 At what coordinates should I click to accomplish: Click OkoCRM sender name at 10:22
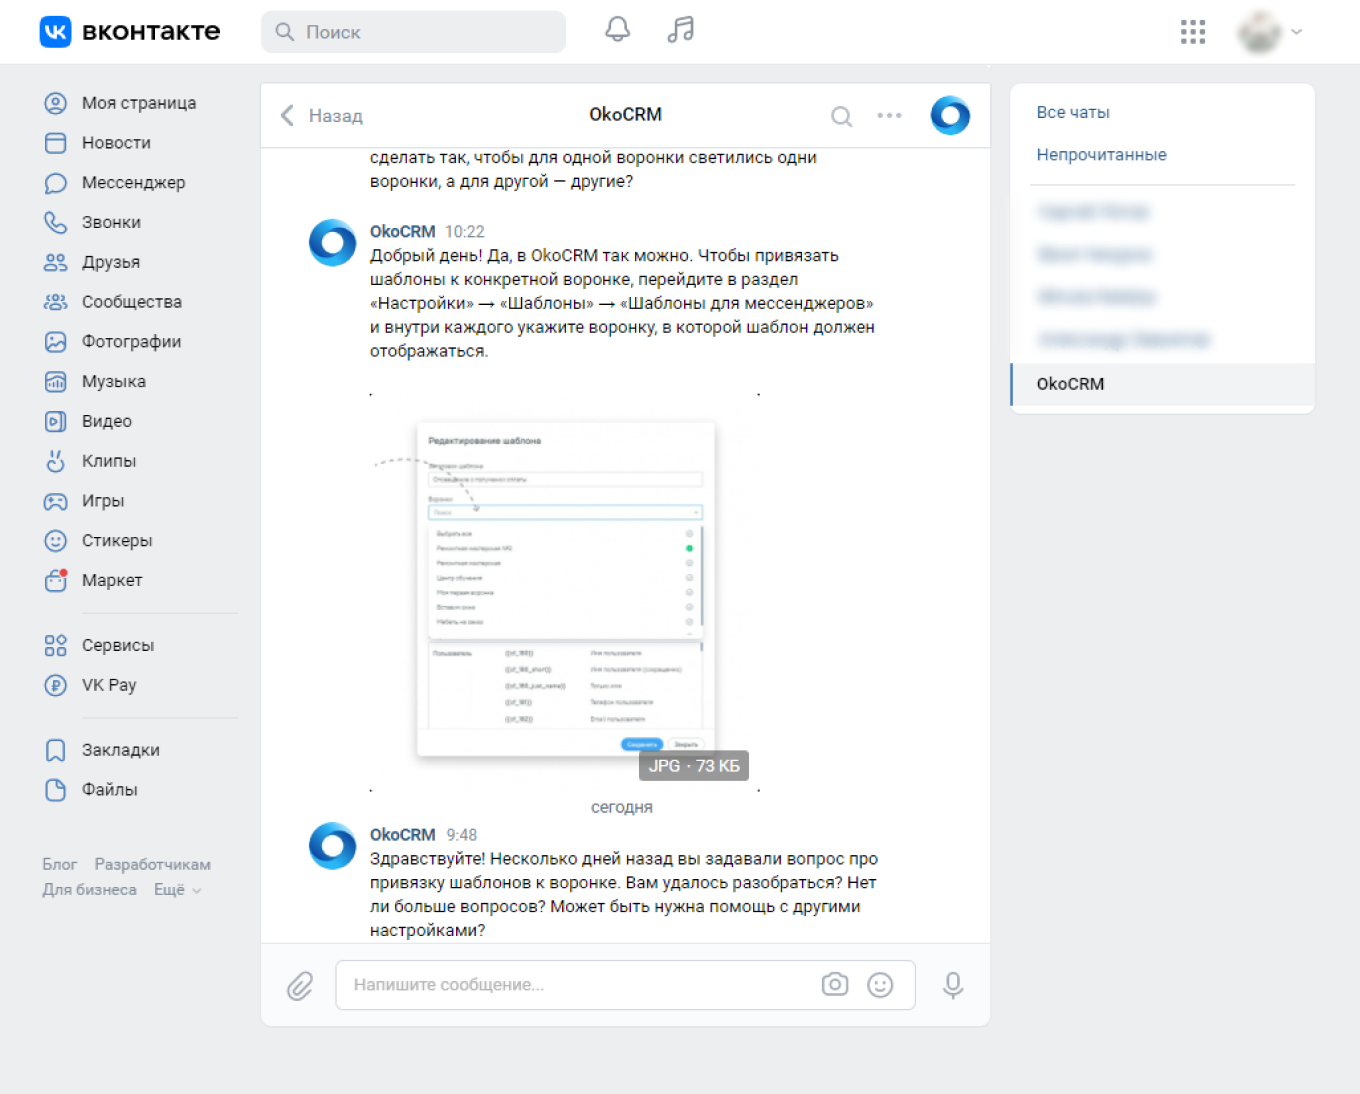(x=403, y=232)
